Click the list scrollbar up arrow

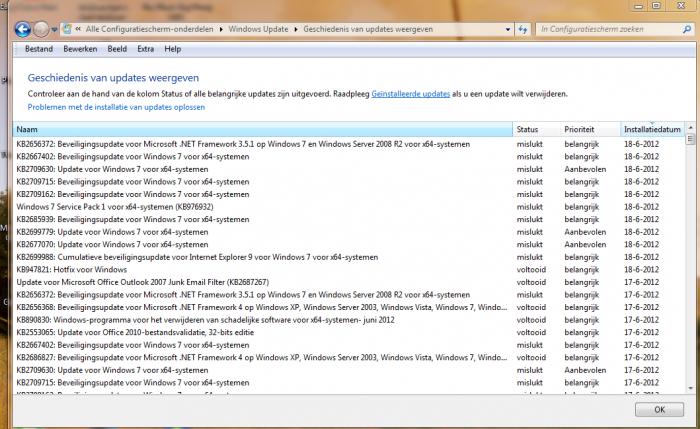click(691, 128)
